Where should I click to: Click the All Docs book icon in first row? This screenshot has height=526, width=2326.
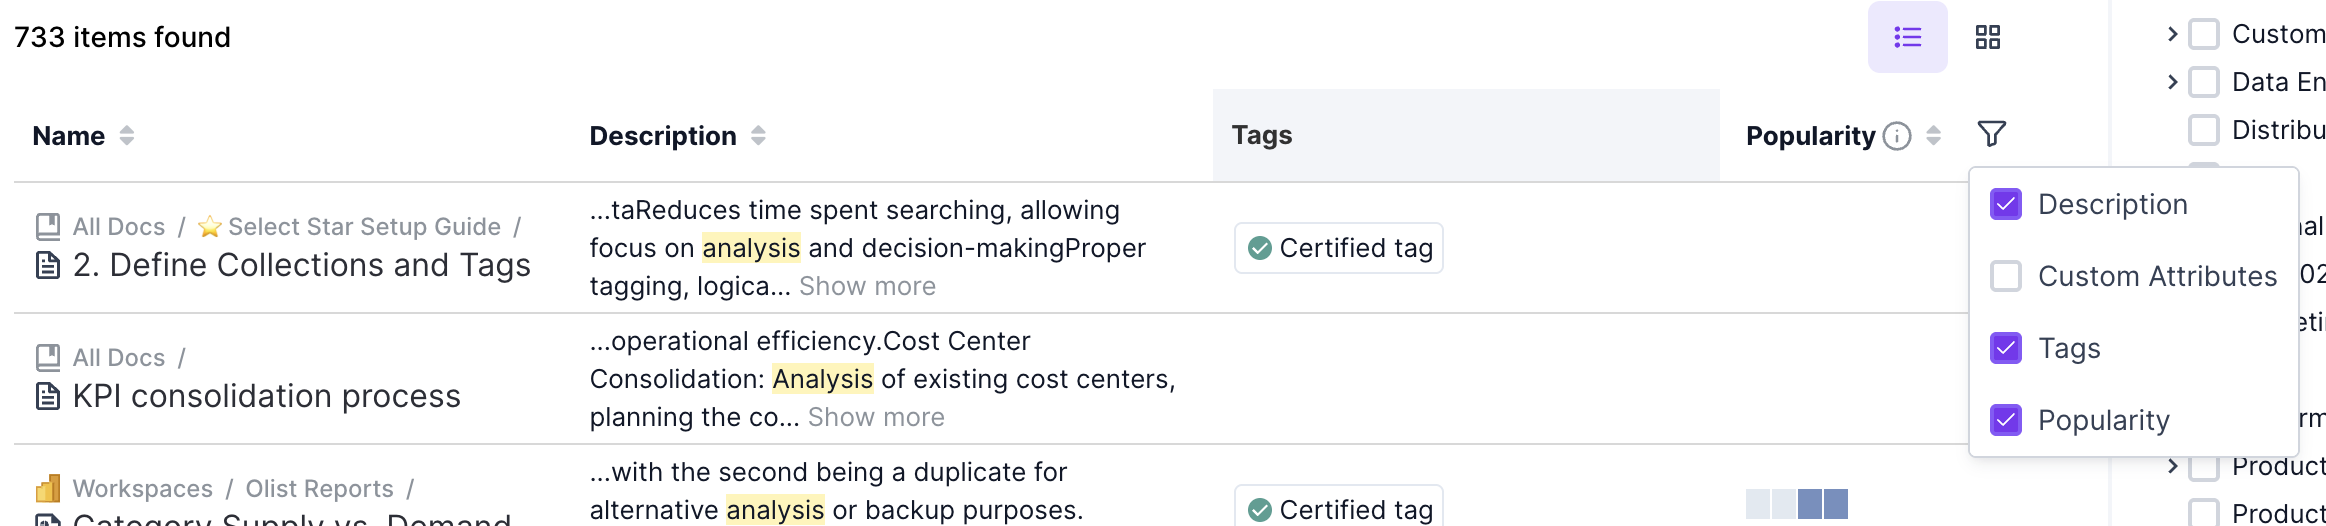[x=47, y=227]
